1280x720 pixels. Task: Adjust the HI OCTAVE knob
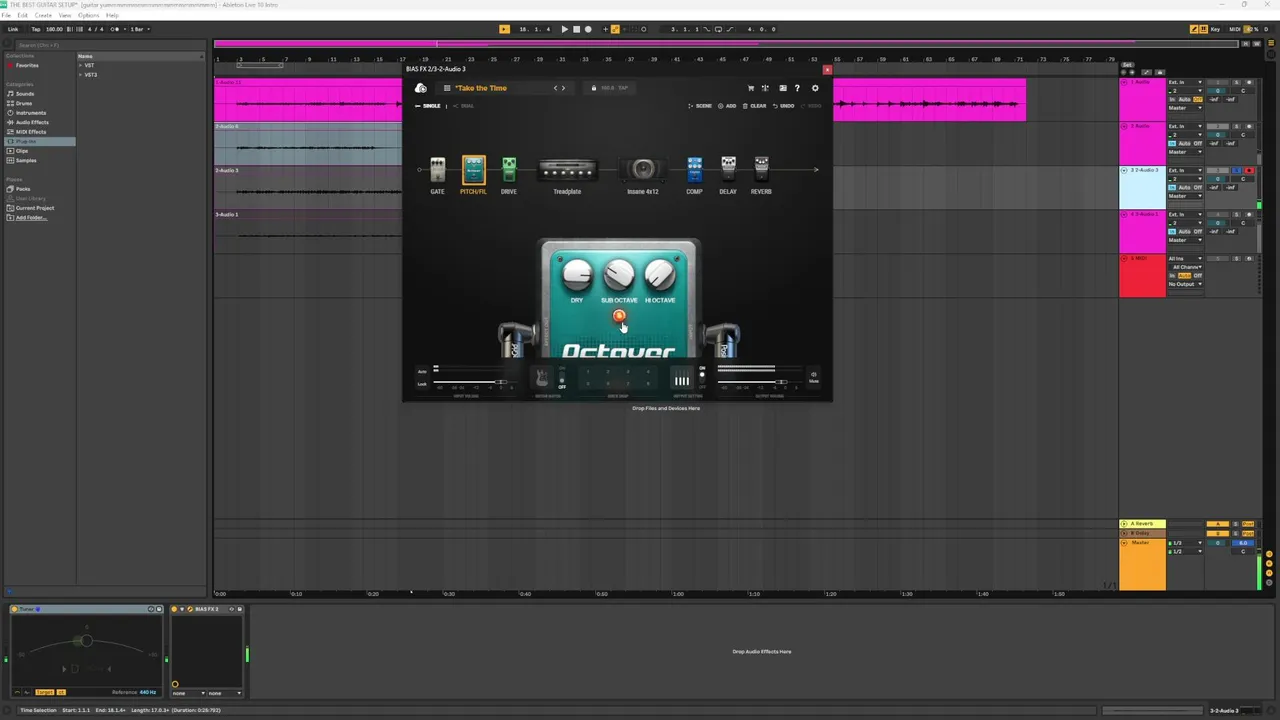coord(660,273)
